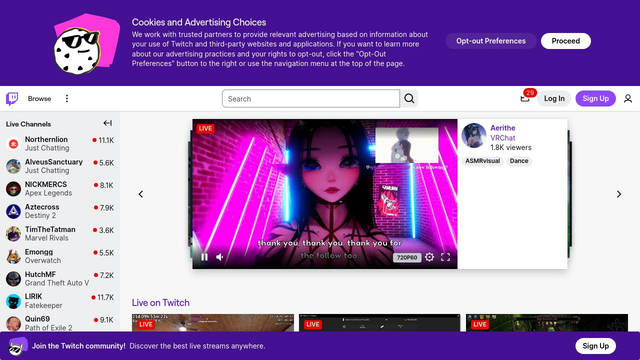The width and height of the screenshot is (640, 360).
Task: Open the Northernlion channel name
Action: [x=46, y=140]
